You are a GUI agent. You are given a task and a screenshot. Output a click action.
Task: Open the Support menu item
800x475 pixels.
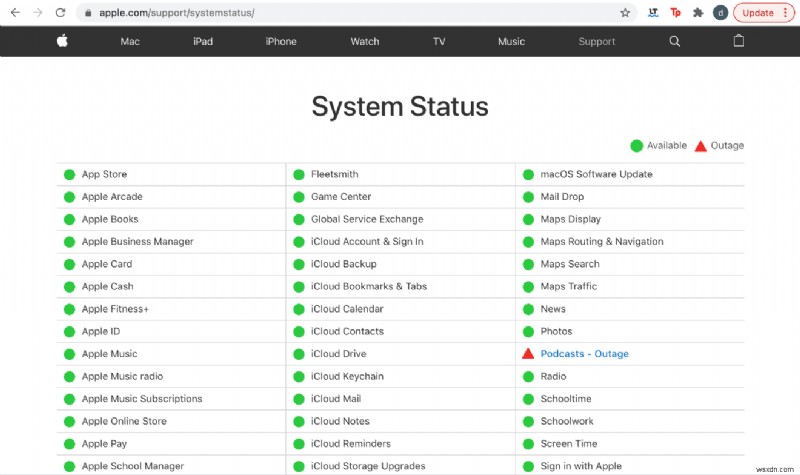coord(596,41)
